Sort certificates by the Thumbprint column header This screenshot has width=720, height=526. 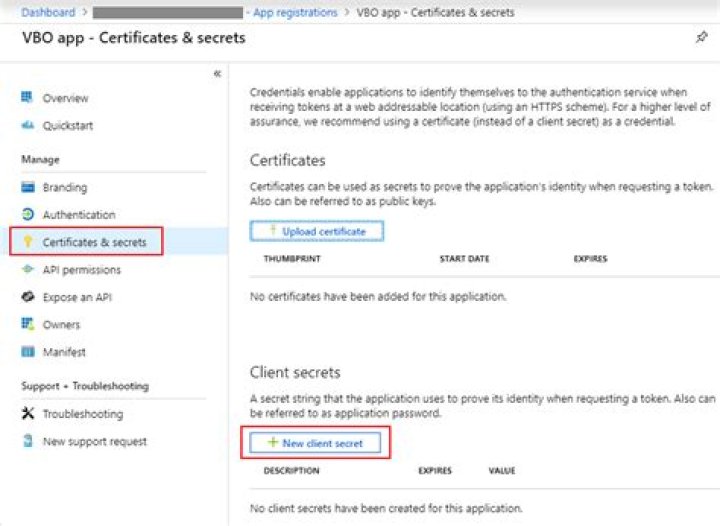[291, 259]
